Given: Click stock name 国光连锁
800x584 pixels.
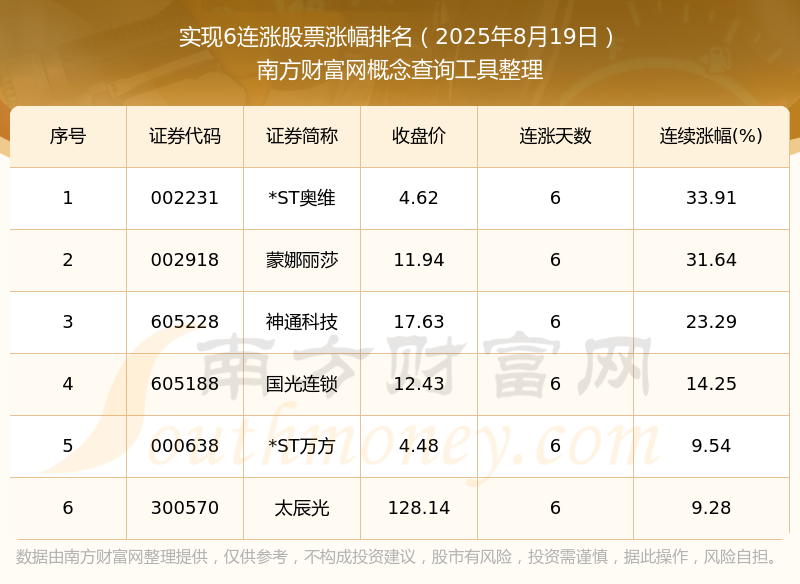Looking at the screenshot, I should 302,384.
